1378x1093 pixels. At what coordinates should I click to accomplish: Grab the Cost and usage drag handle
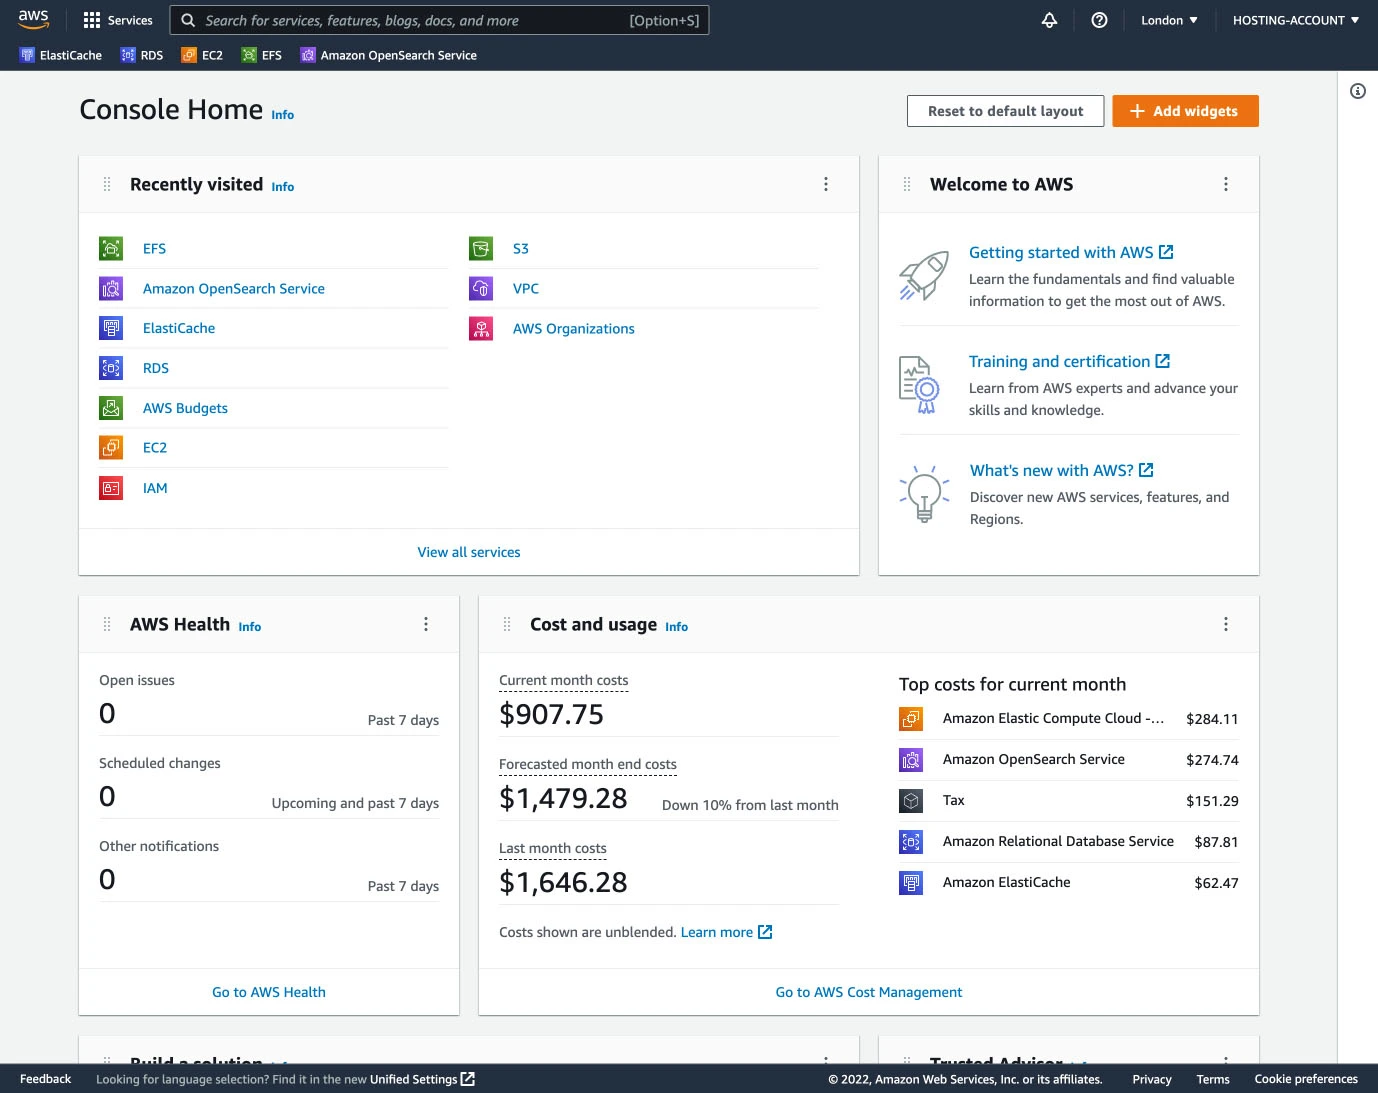tap(507, 624)
